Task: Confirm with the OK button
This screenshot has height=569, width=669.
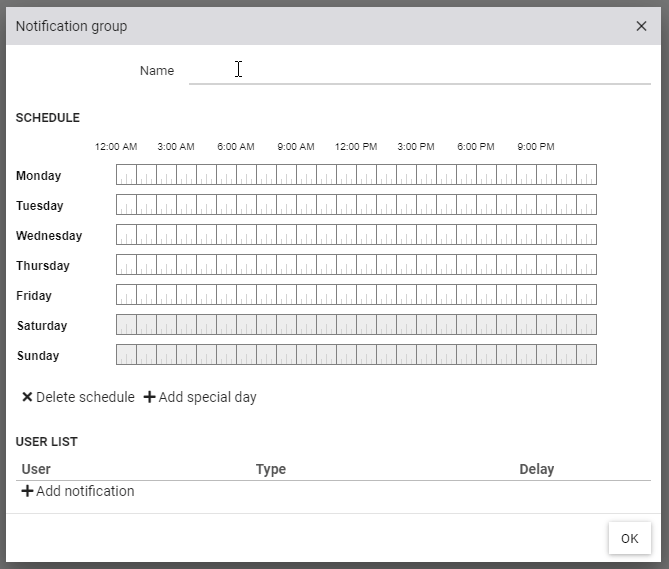Action: (x=629, y=538)
